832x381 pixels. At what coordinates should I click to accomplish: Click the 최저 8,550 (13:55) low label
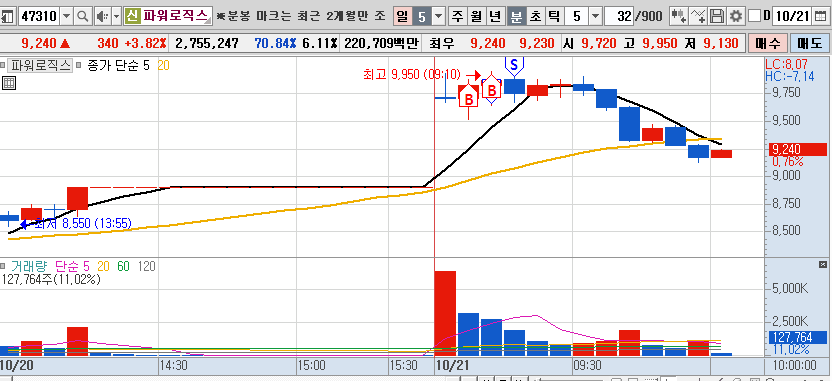click(82, 223)
